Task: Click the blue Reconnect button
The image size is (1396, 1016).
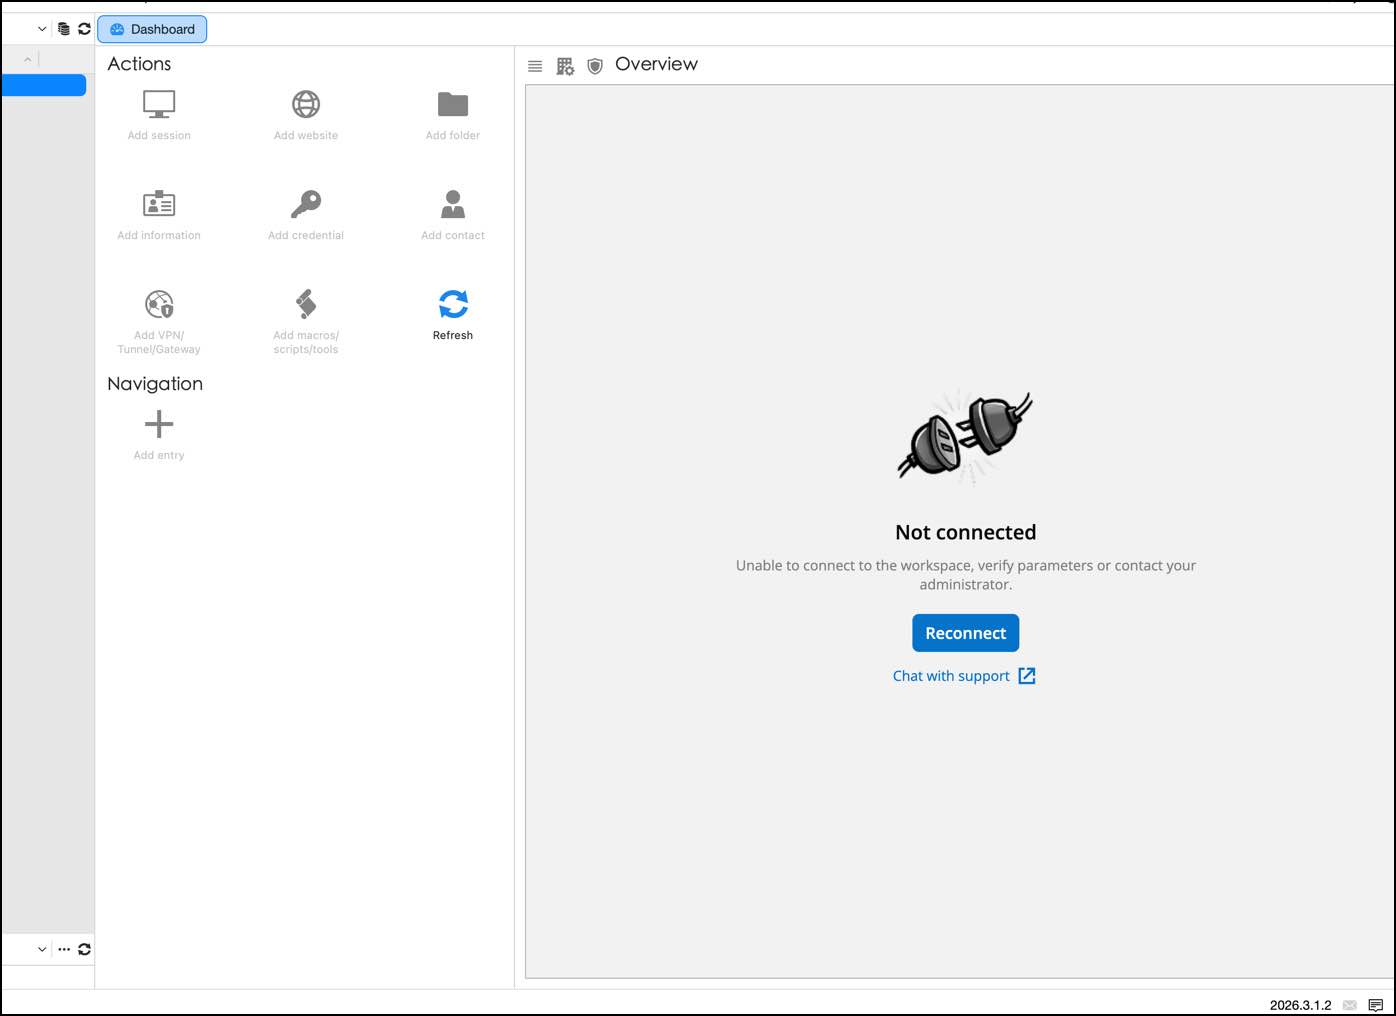Action: pos(965,633)
